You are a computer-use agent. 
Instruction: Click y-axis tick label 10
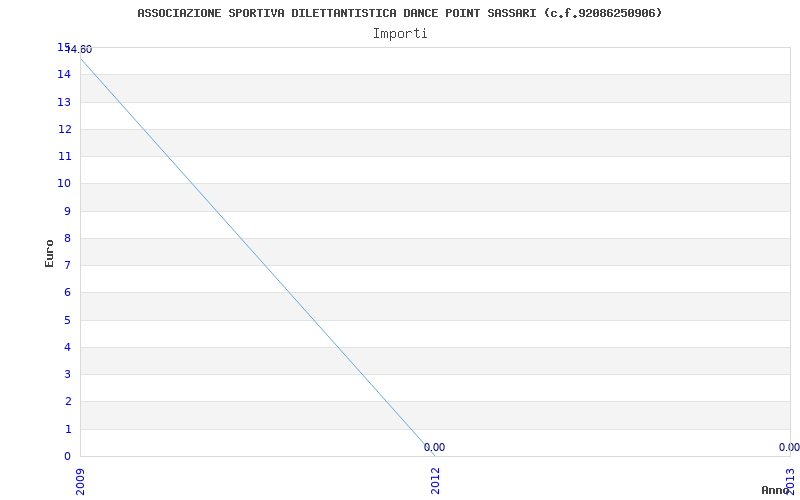pyautogui.click(x=64, y=183)
